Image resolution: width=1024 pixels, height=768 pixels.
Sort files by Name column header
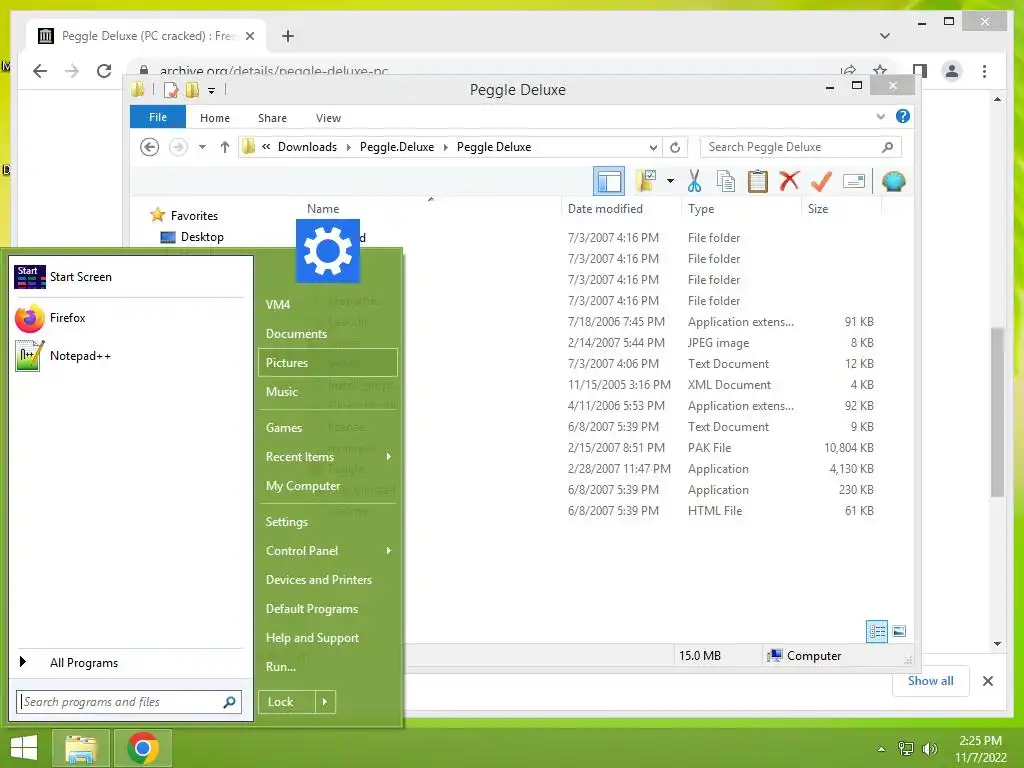tap(323, 209)
